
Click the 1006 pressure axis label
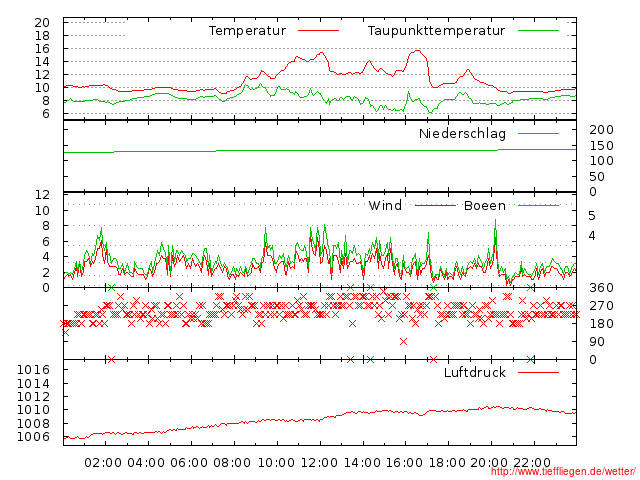click(33, 437)
